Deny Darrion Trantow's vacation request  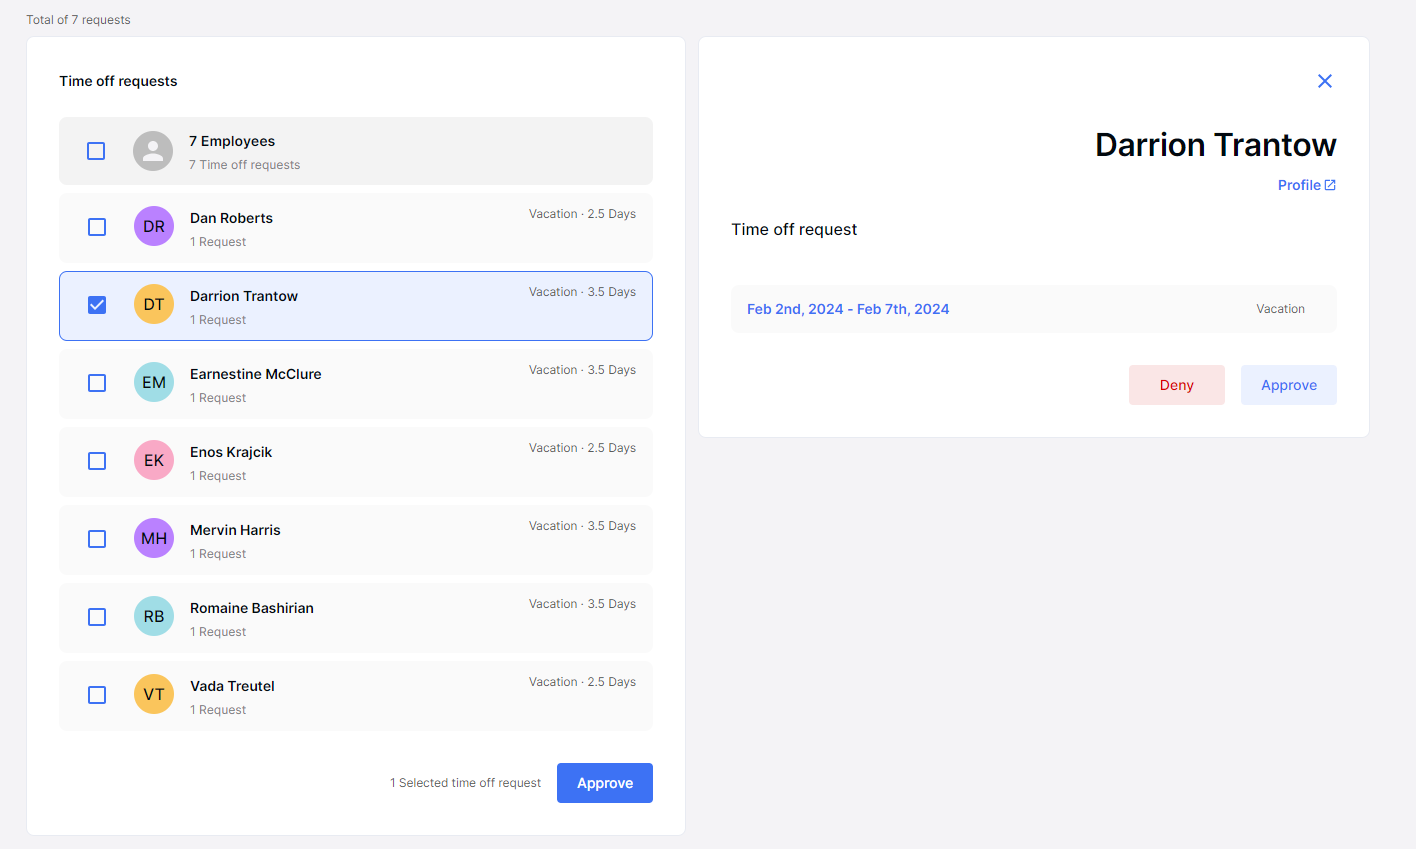pyautogui.click(x=1177, y=384)
